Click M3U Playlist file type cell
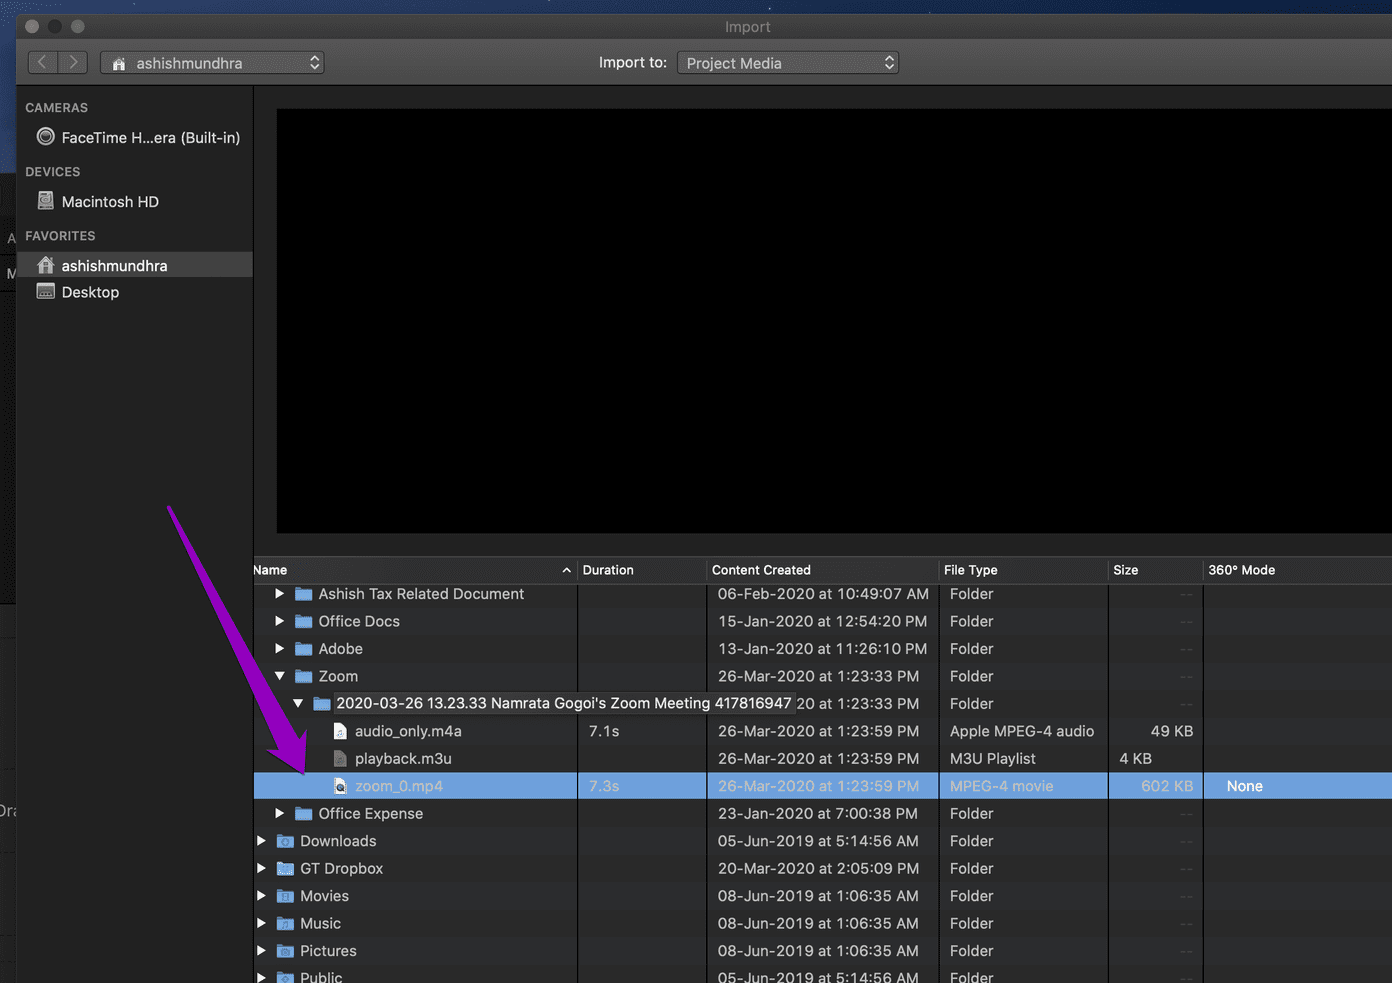The width and height of the screenshot is (1392, 983). [992, 759]
